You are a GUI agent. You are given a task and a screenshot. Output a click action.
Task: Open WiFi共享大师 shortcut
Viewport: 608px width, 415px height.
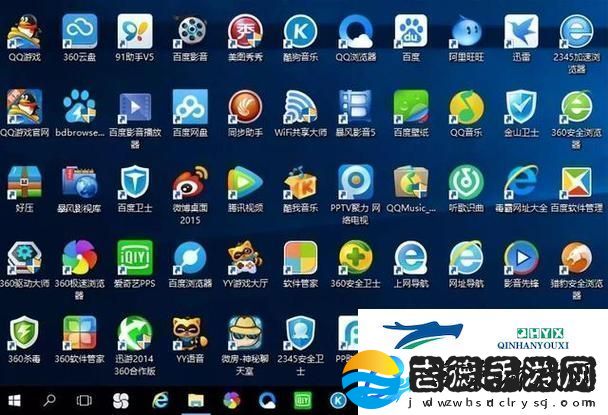point(301,107)
